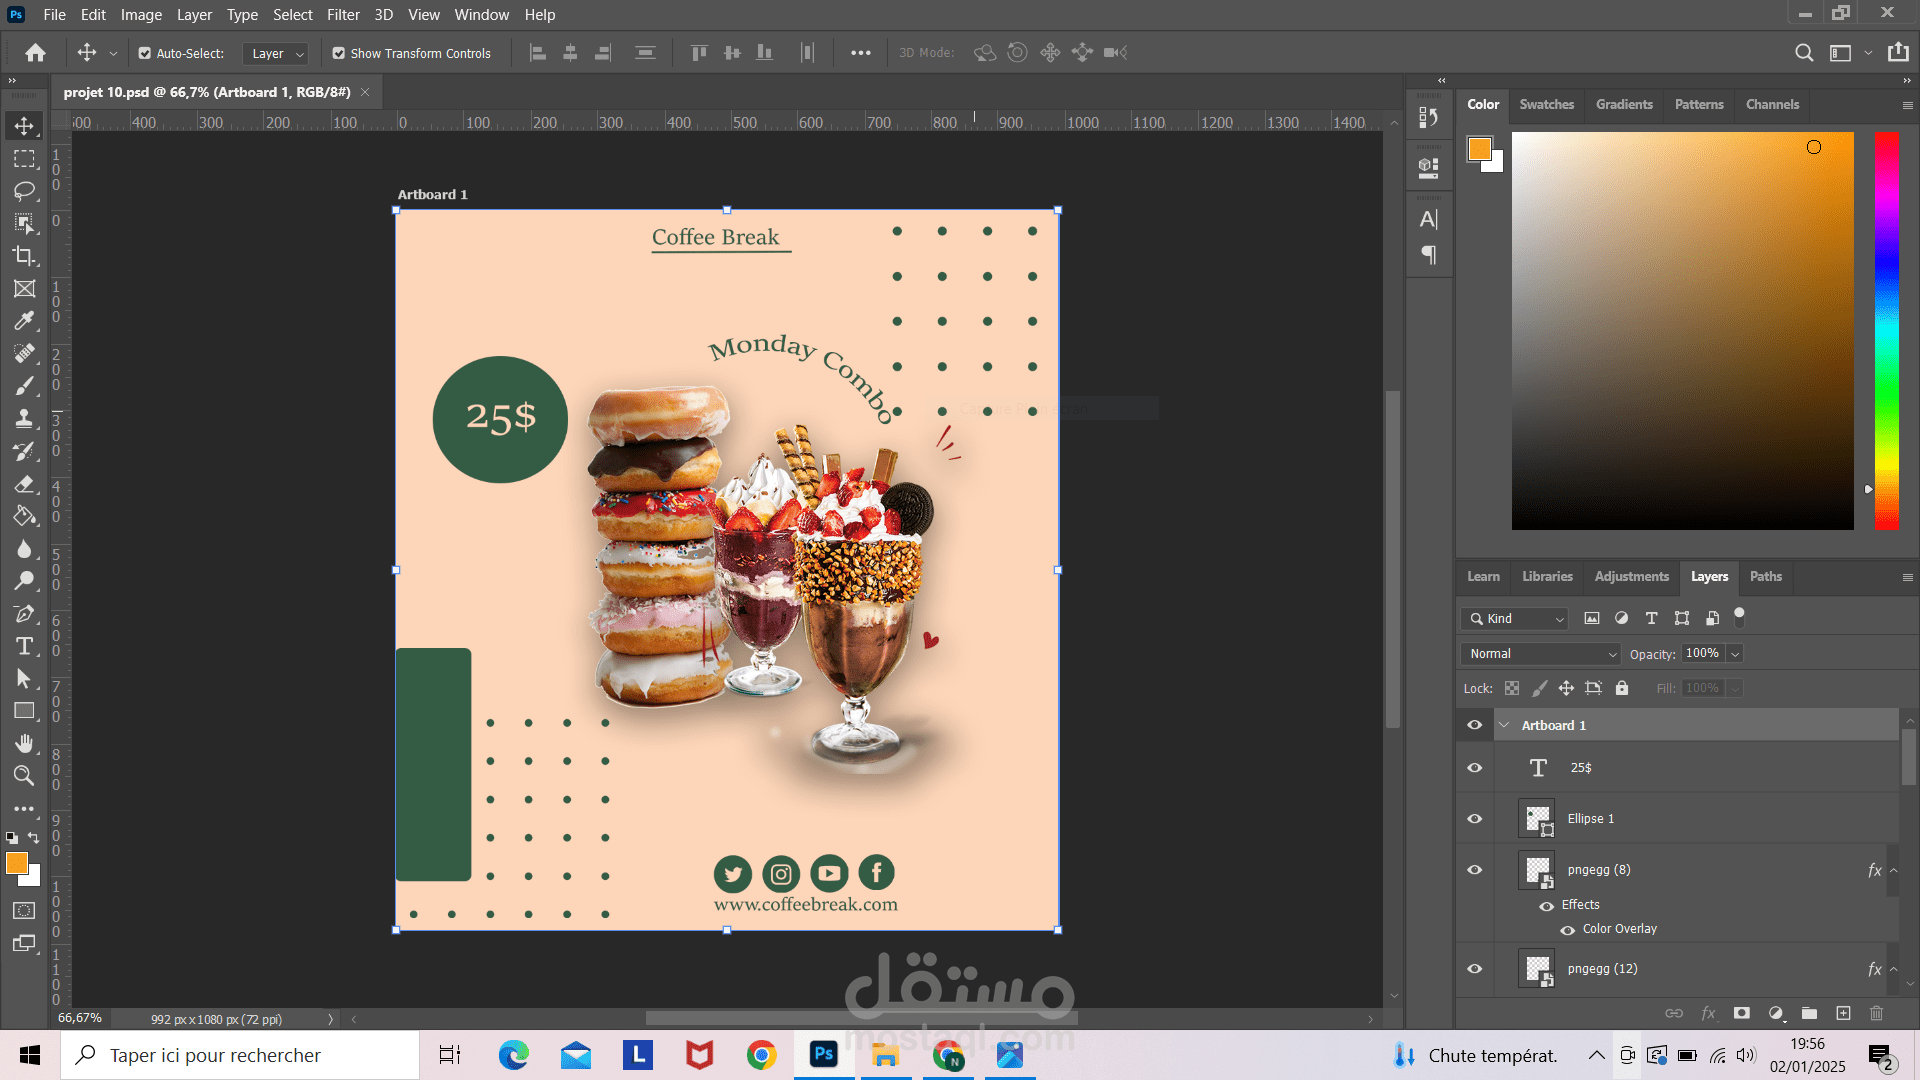Click the foreground color swatch in Color panel

coord(1479,149)
